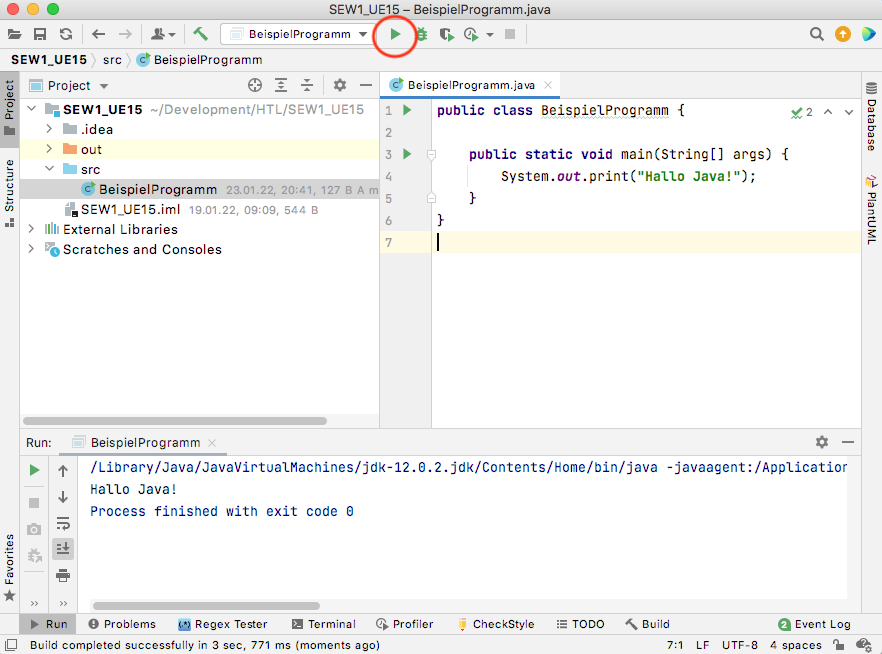Select the BeispielProgramm tab in Run panel

click(x=144, y=443)
